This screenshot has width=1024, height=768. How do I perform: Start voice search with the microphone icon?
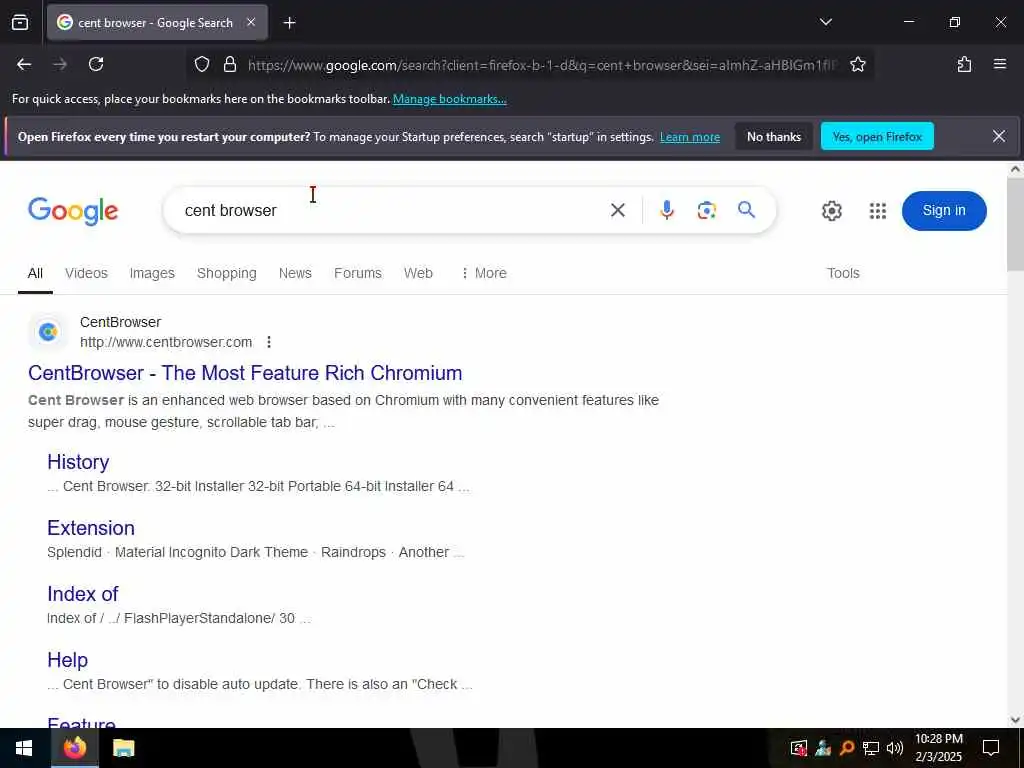tap(667, 210)
